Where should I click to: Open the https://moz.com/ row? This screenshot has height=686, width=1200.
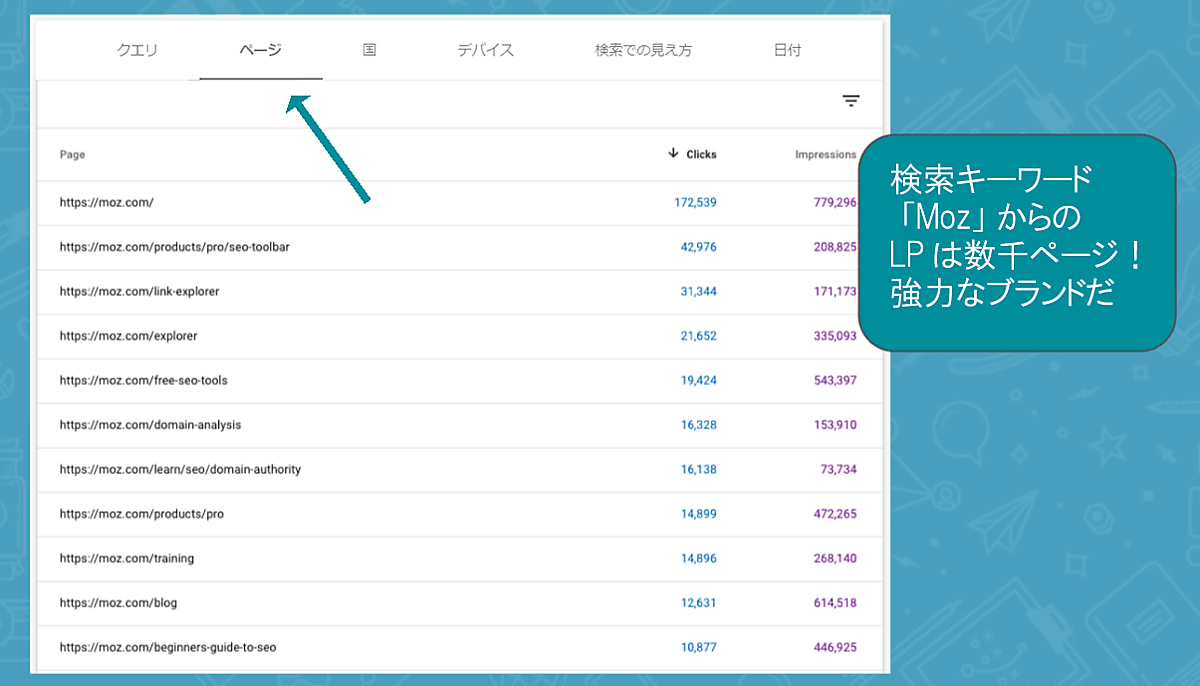pyautogui.click(x=106, y=203)
